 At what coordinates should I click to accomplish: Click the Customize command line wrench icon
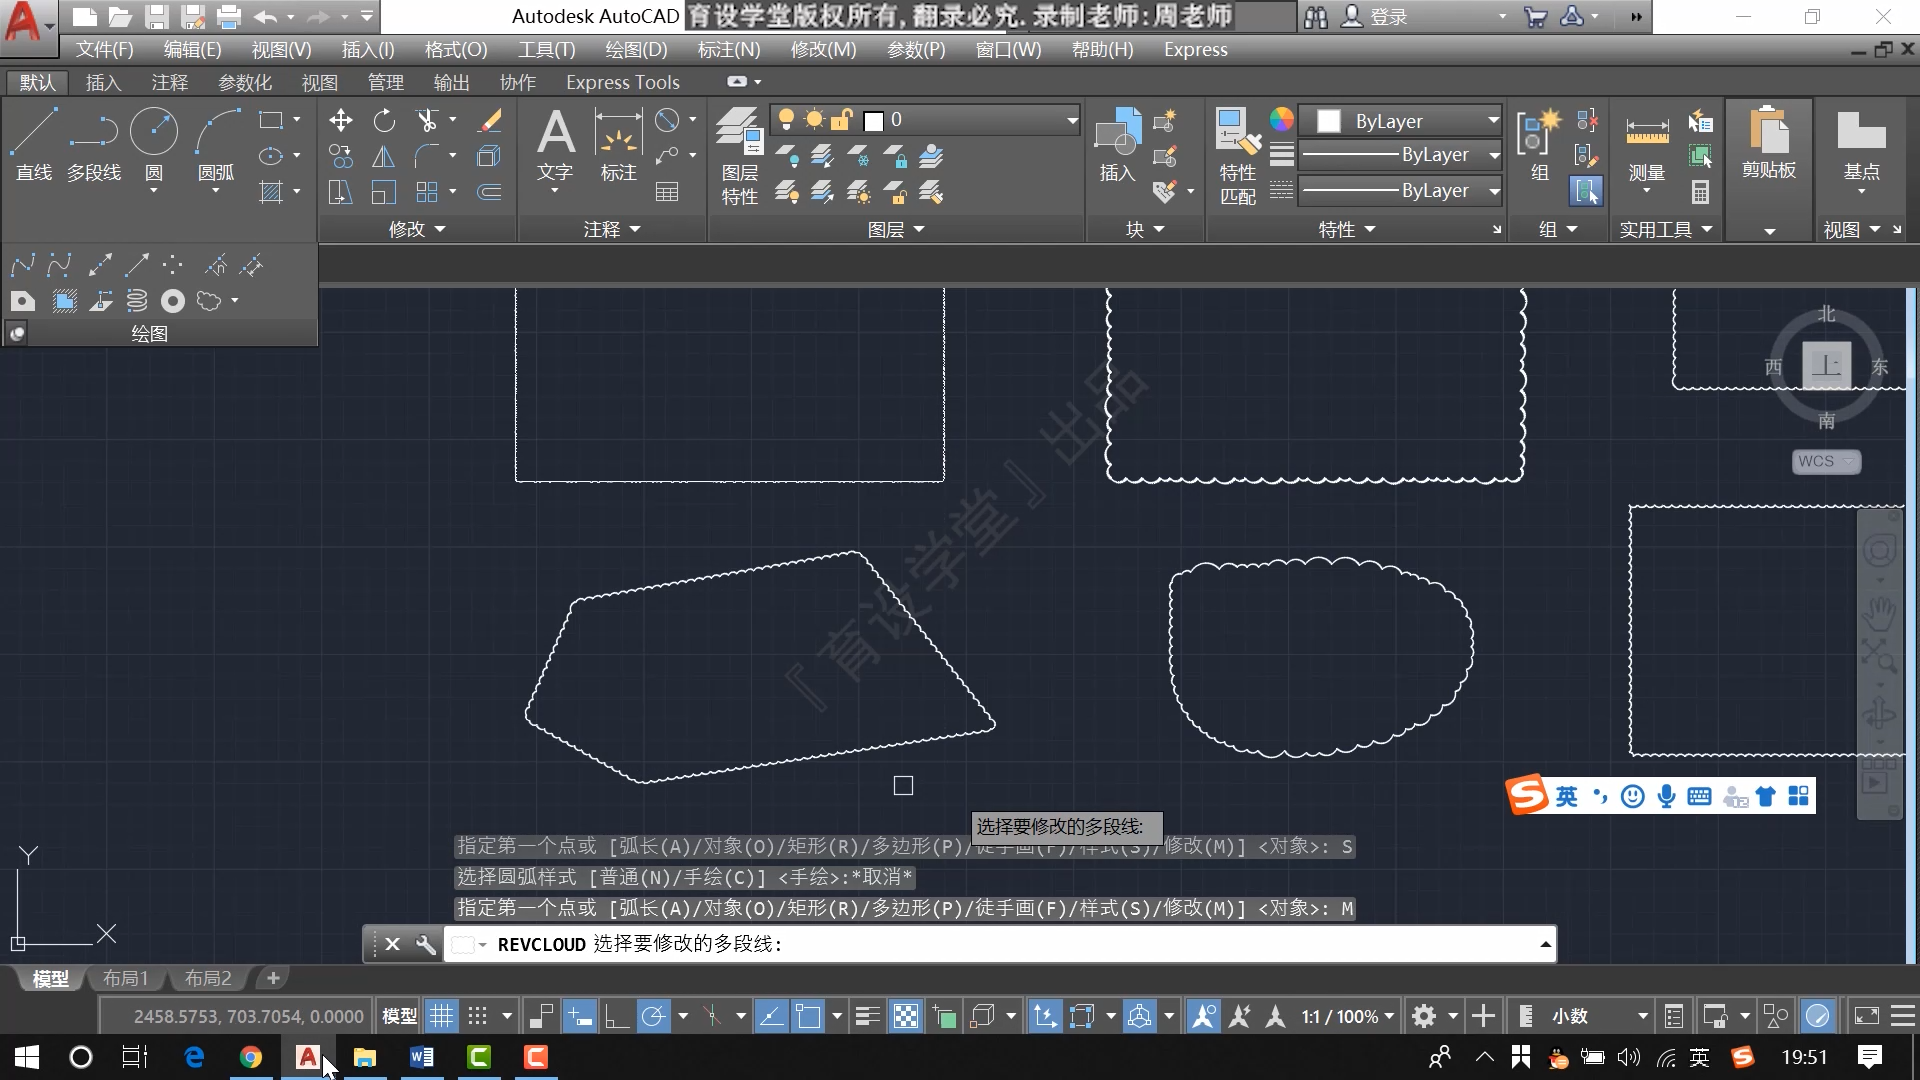426,944
